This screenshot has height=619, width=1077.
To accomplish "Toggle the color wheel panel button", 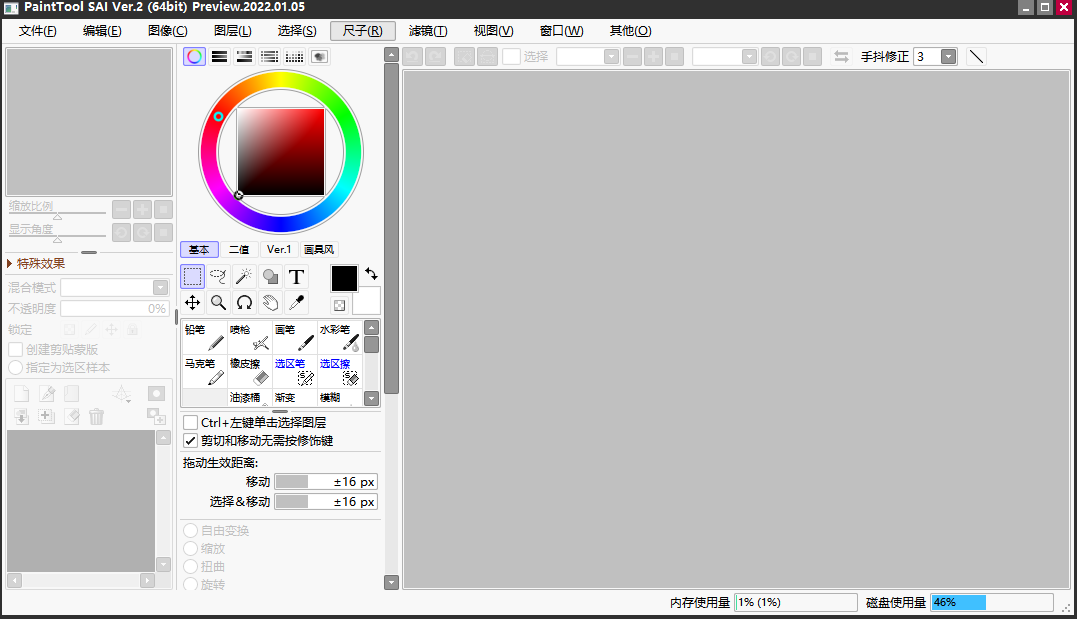I will tap(195, 57).
